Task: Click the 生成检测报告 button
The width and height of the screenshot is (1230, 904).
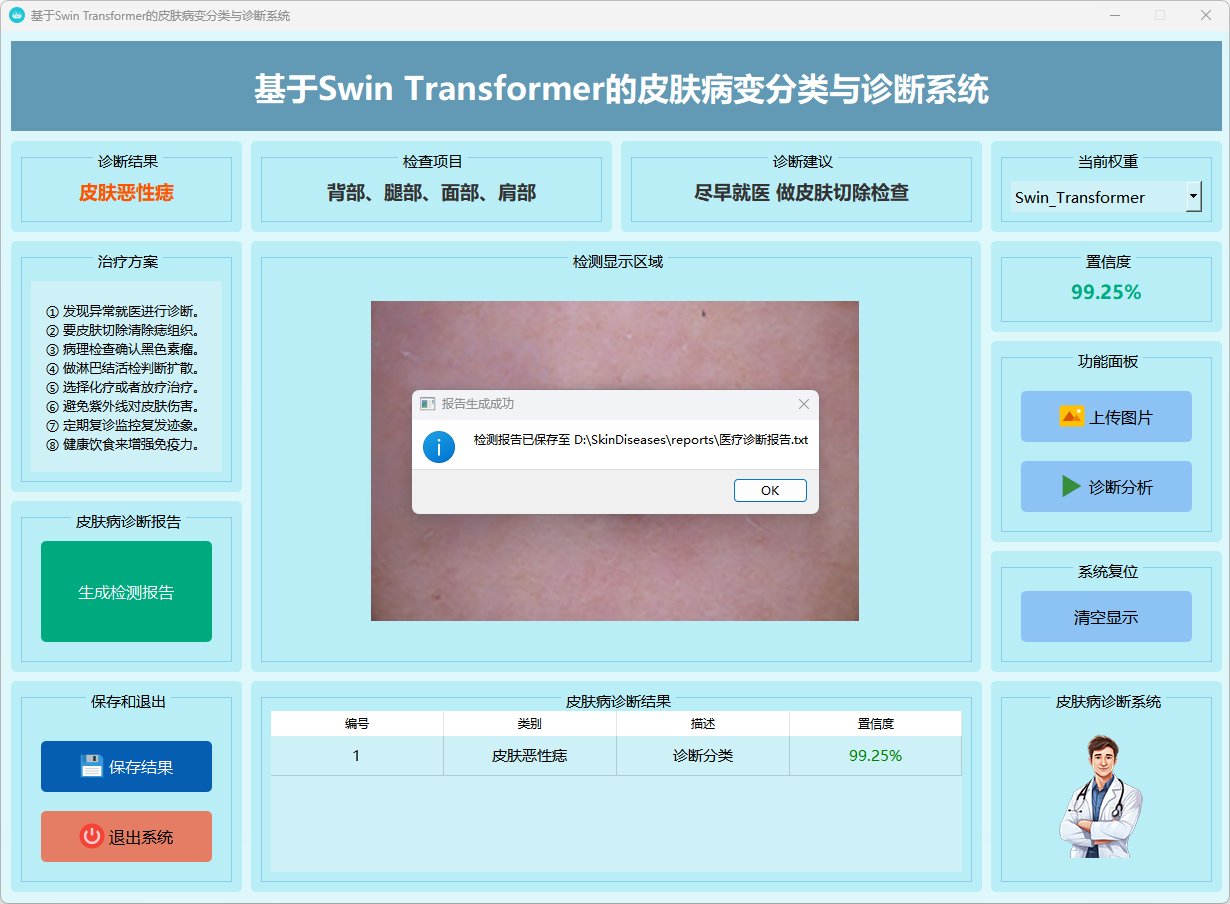Action: (126, 592)
